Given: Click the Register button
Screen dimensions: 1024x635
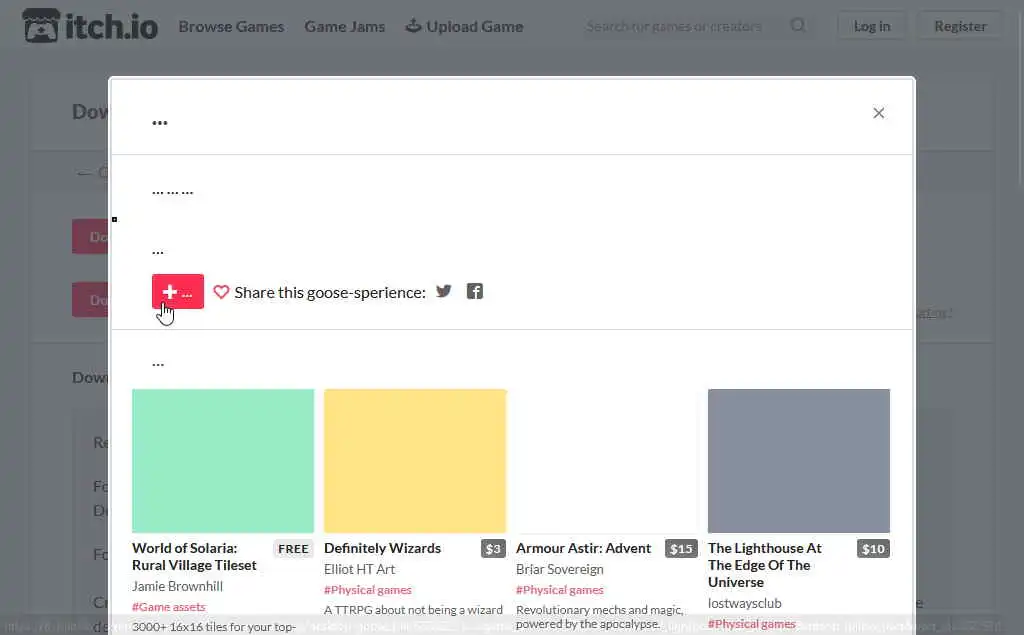Looking at the screenshot, I should tap(960, 26).
